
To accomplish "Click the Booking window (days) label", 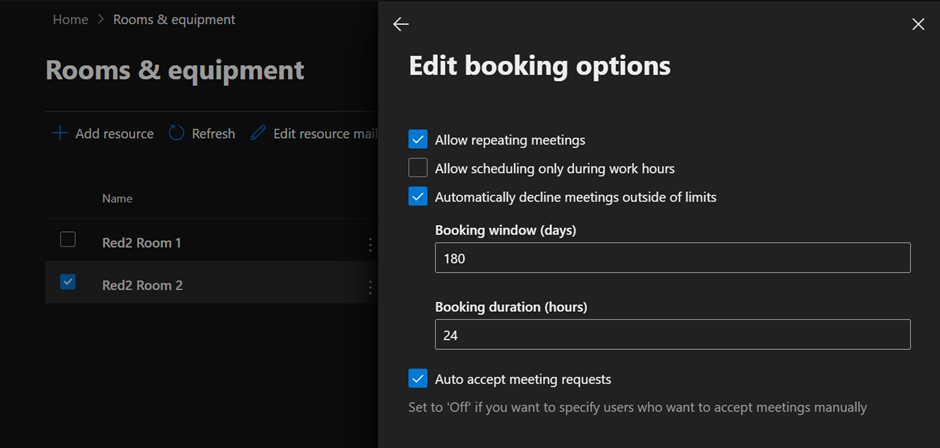I will [x=505, y=230].
